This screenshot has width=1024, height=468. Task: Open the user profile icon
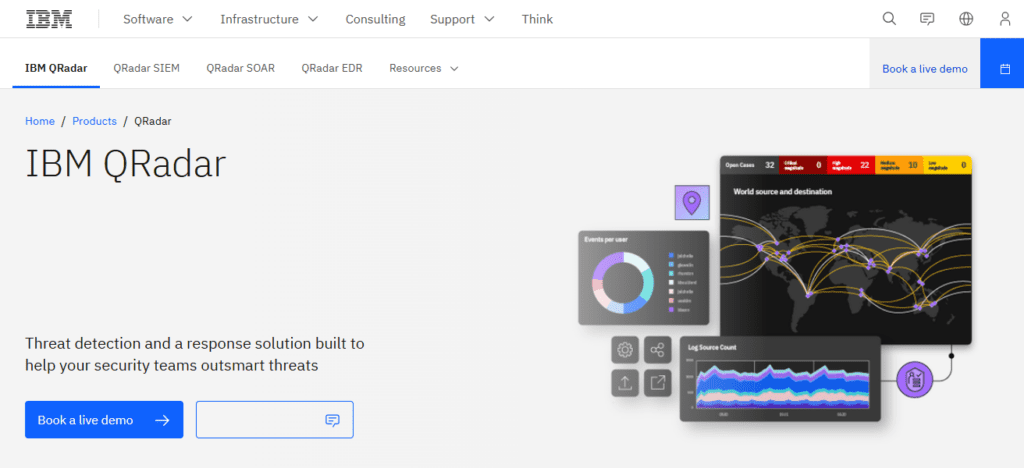(x=1005, y=19)
